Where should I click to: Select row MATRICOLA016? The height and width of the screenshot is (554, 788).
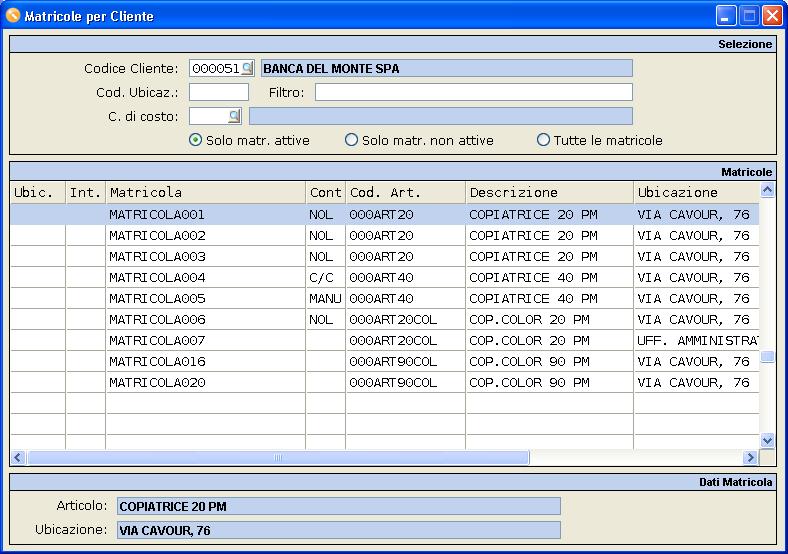(x=385, y=361)
